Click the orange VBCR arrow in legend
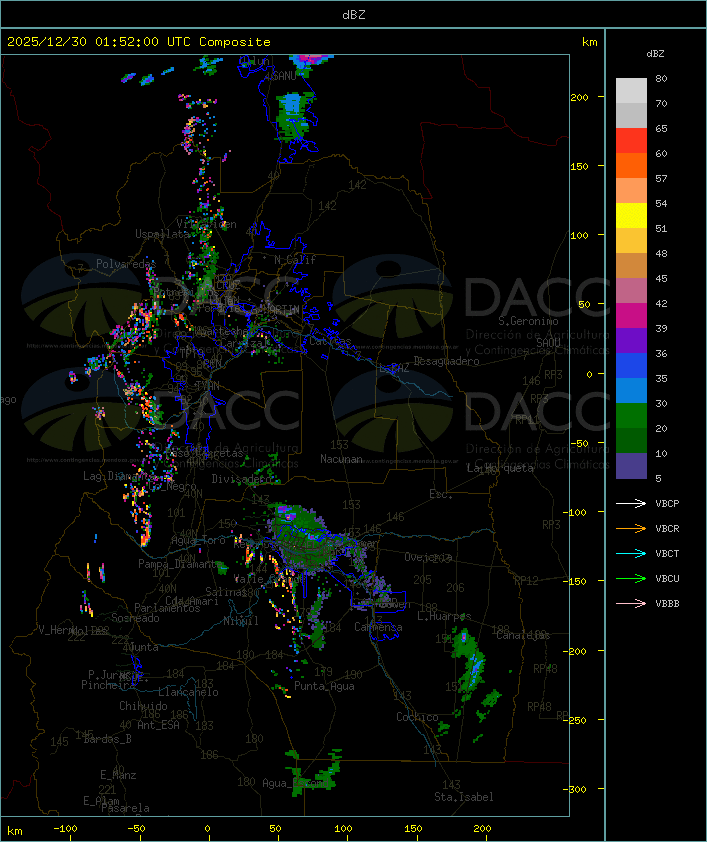The image size is (707, 842). (x=631, y=528)
